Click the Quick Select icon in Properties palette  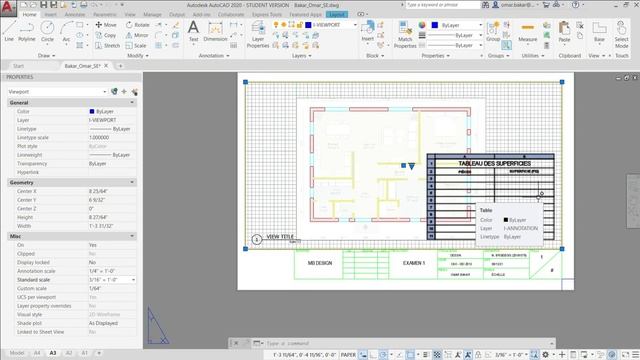(x=134, y=92)
